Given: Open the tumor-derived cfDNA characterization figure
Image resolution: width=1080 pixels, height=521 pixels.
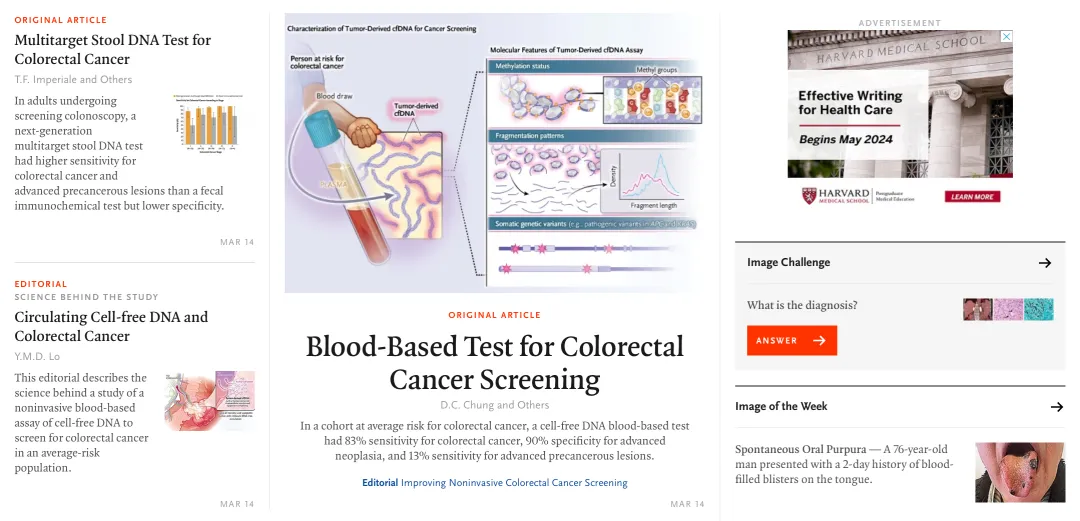Looking at the screenshot, I should click(495, 153).
